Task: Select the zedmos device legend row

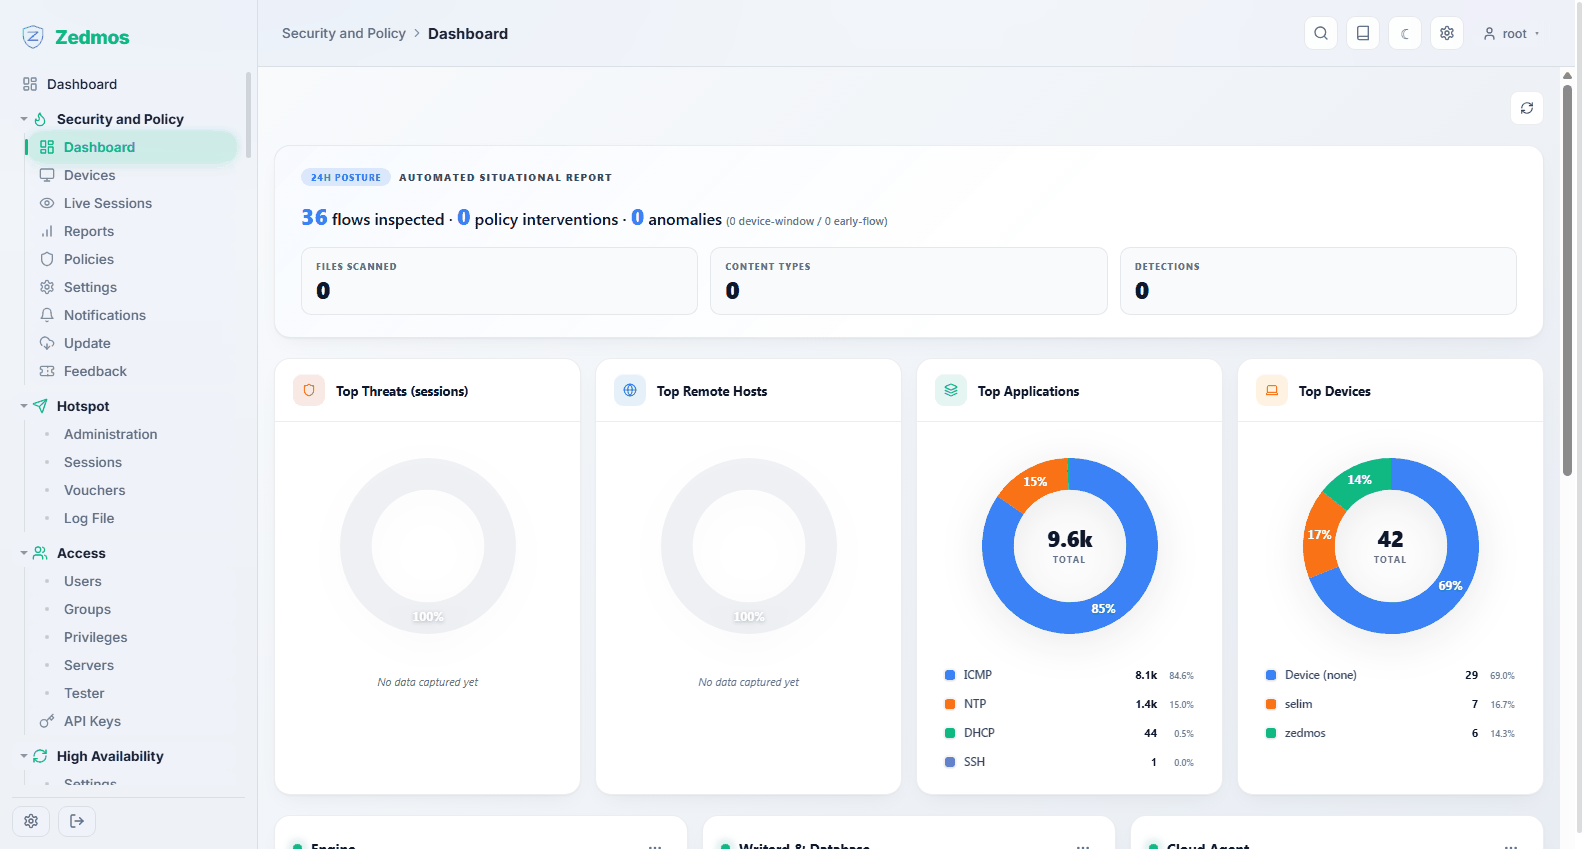Action: click(1390, 733)
